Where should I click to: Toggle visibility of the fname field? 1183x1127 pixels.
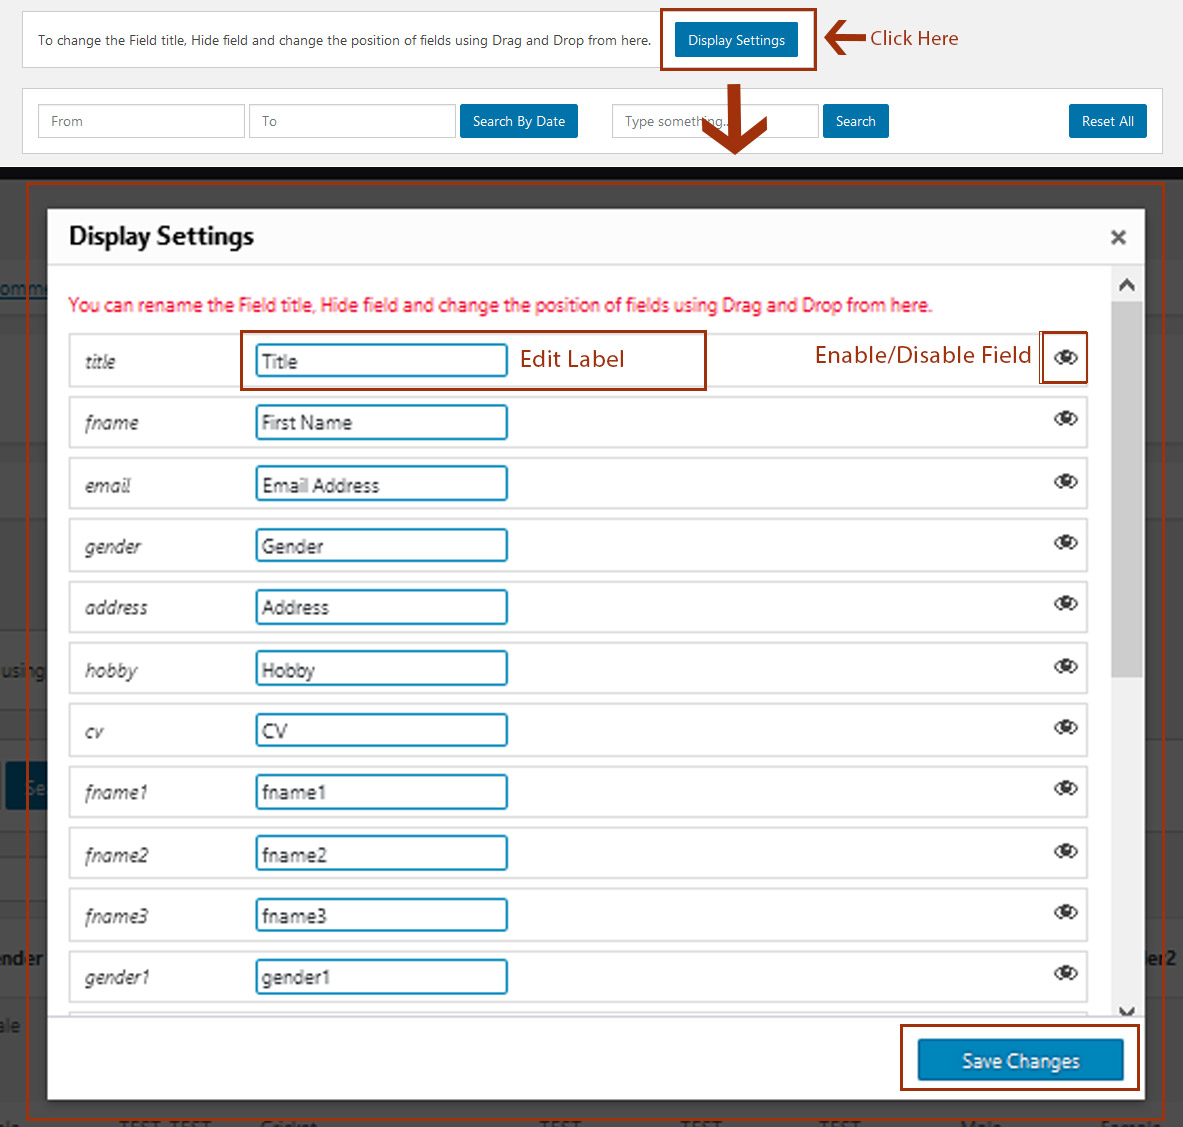pos(1065,418)
